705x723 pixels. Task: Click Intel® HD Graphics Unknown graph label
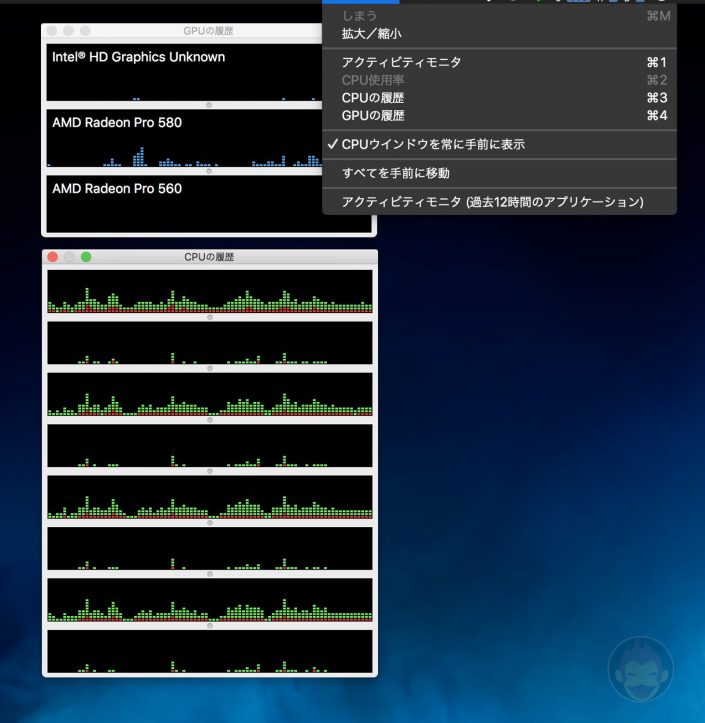coord(138,57)
